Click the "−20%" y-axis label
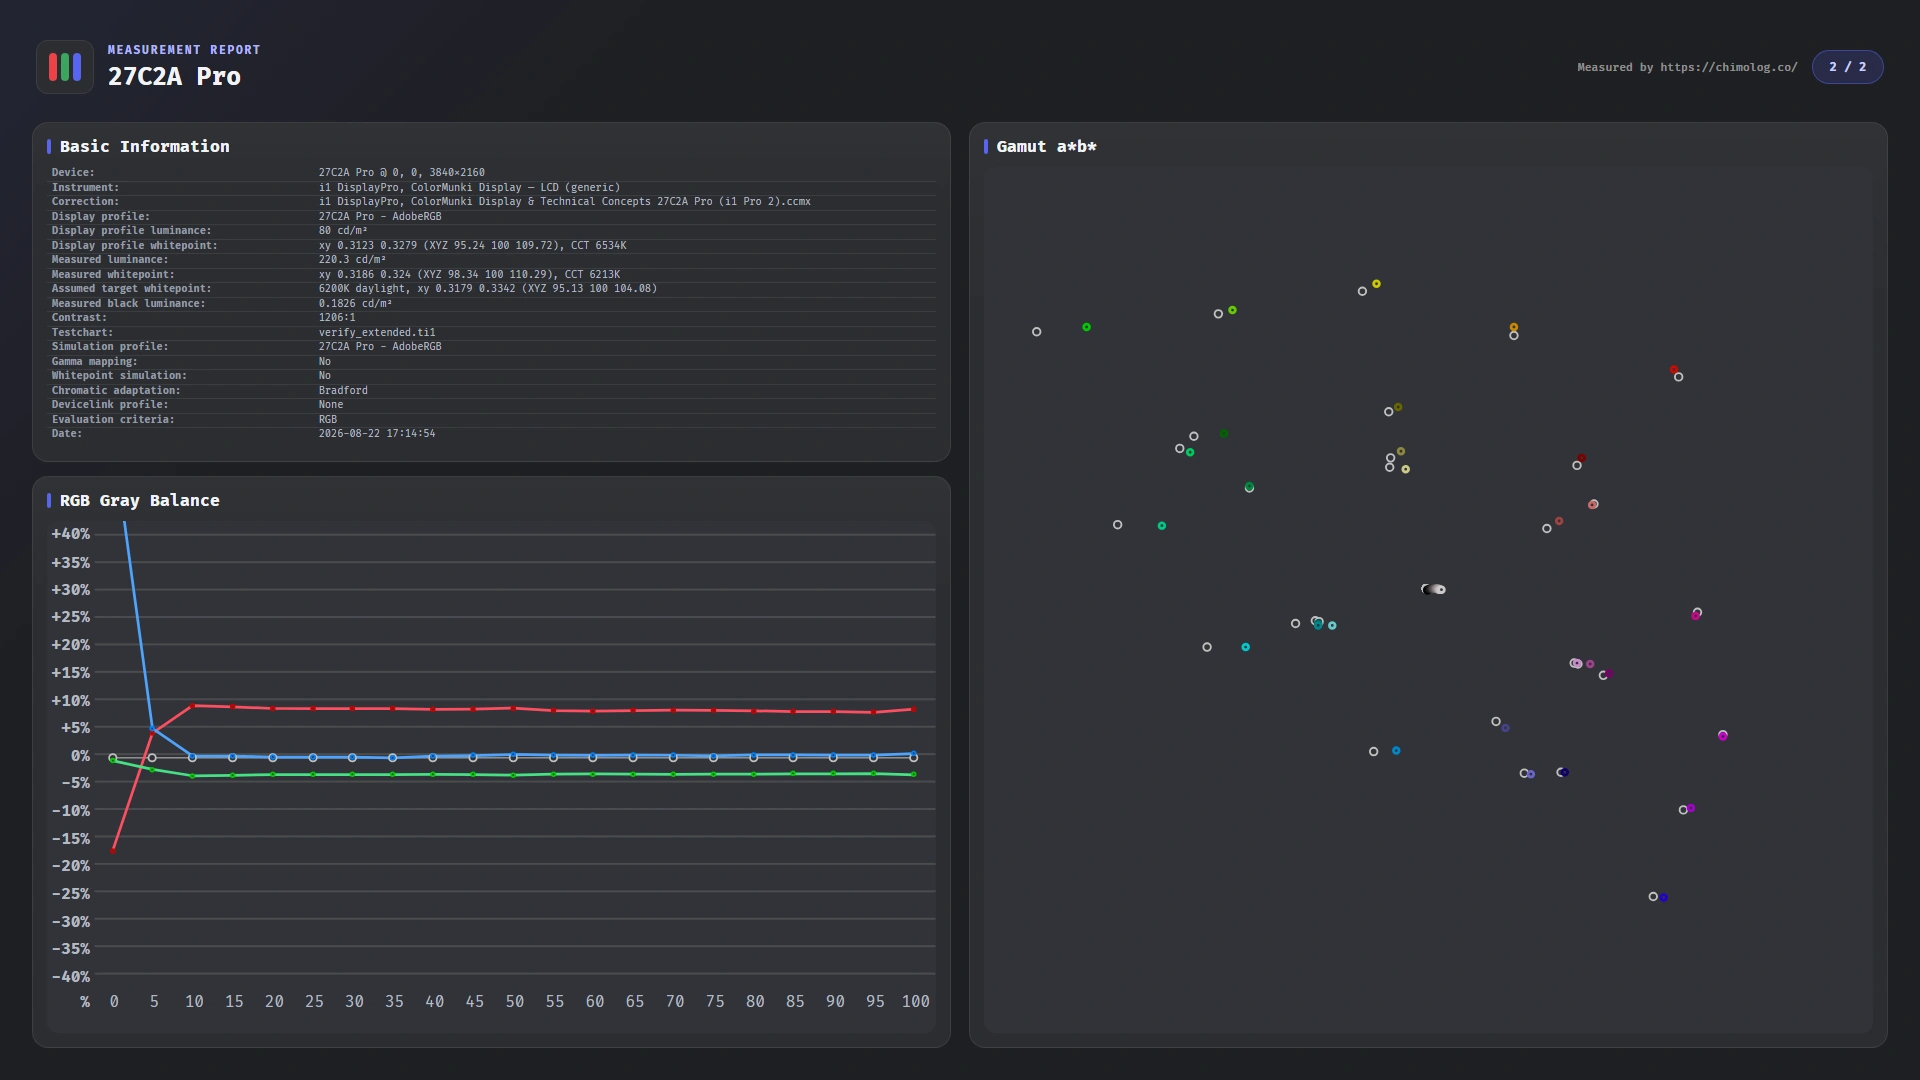 pos(71,866)
